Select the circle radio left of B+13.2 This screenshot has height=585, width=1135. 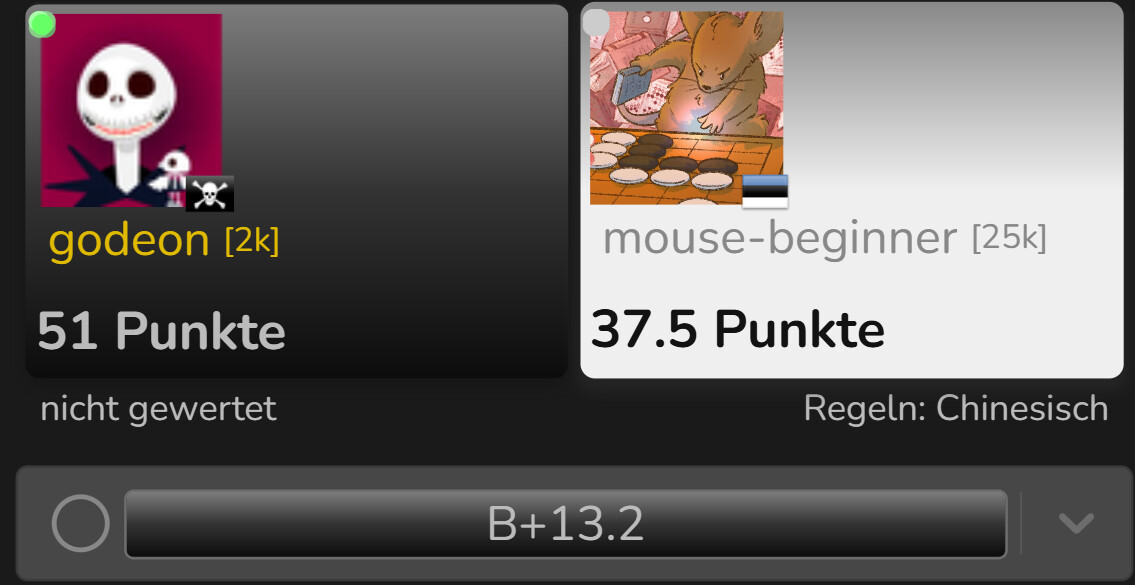[80, 523]
